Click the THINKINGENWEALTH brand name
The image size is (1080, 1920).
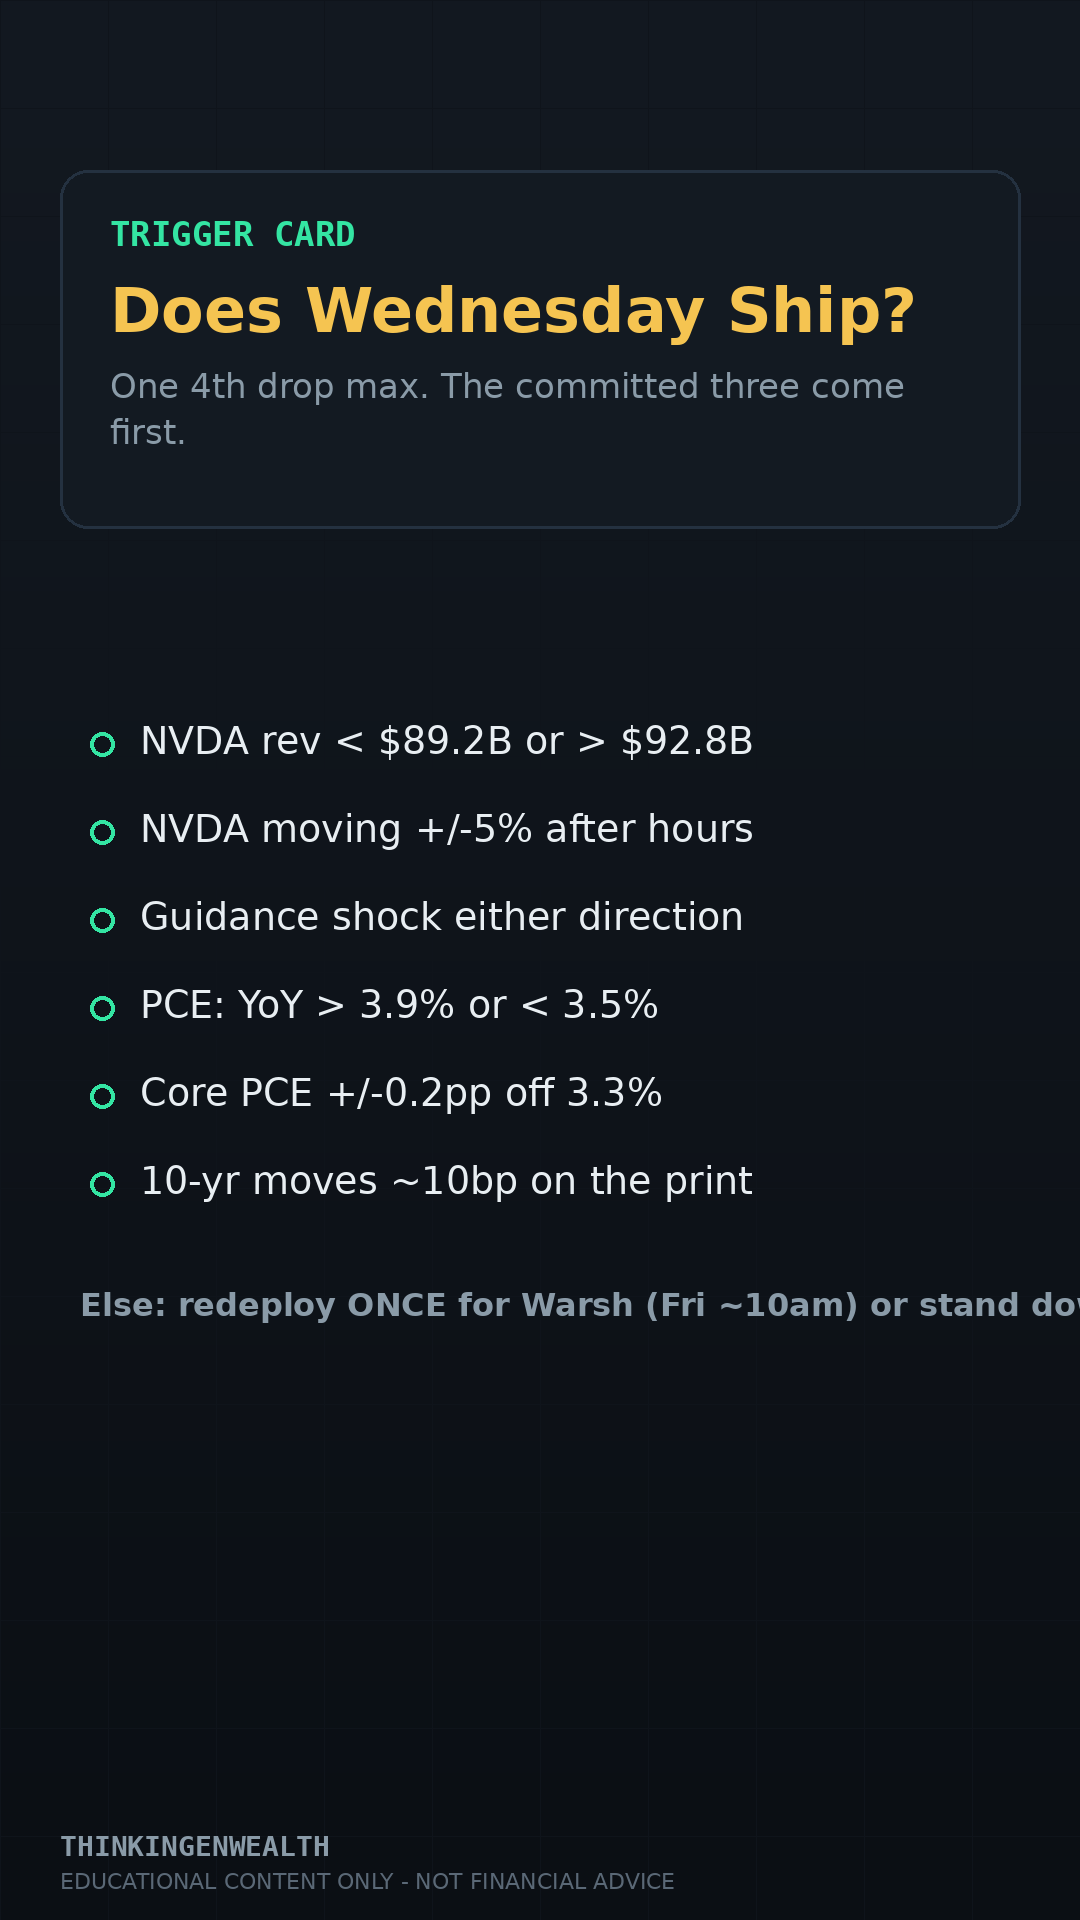(x=195, y=1847)
